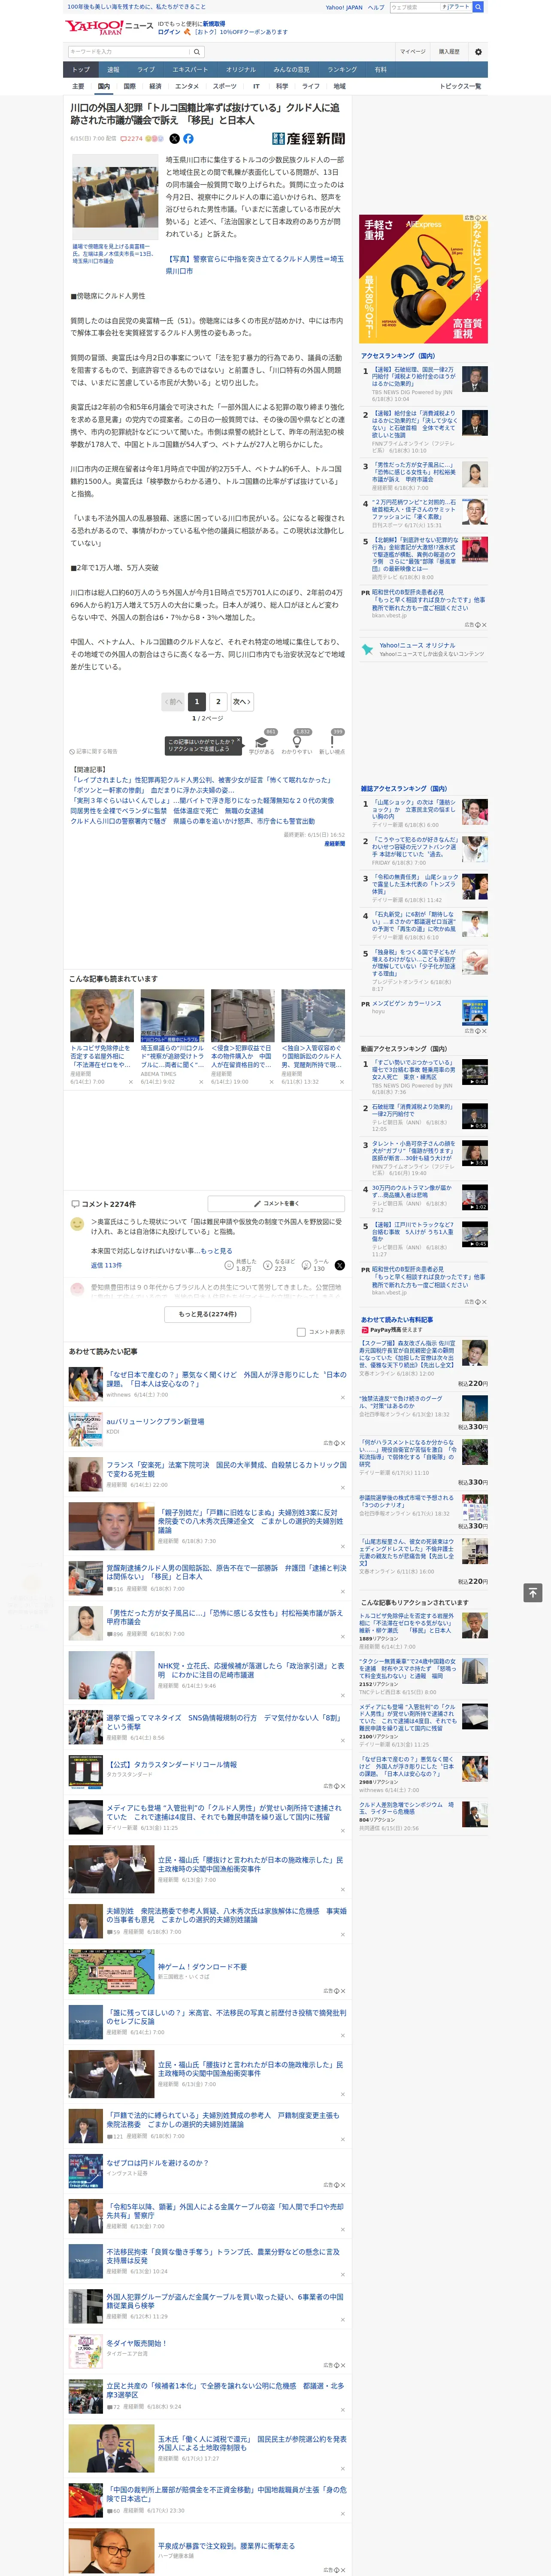Focus the キーワードを入力 search field
The image size is (551, 2576).
click(129, 52)
